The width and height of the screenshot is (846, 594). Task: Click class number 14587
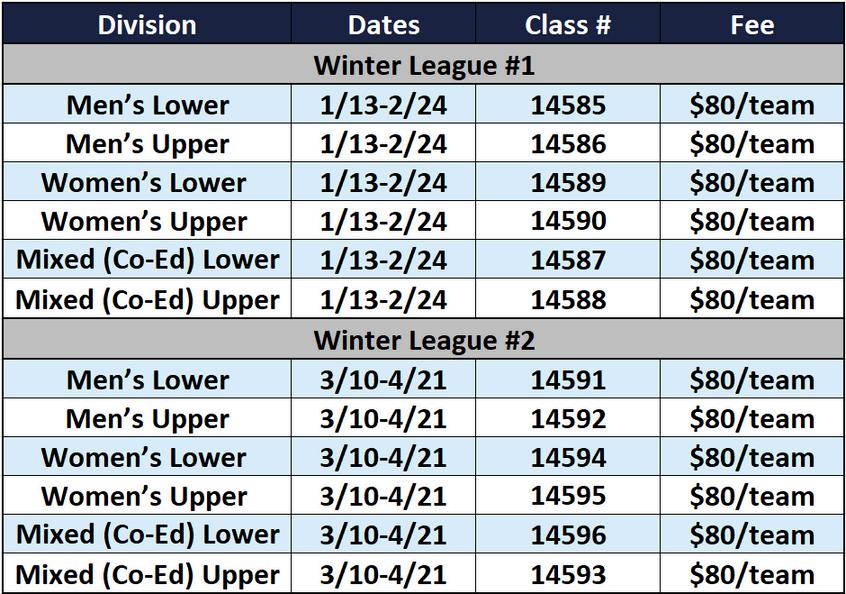[x=568, y=260]
